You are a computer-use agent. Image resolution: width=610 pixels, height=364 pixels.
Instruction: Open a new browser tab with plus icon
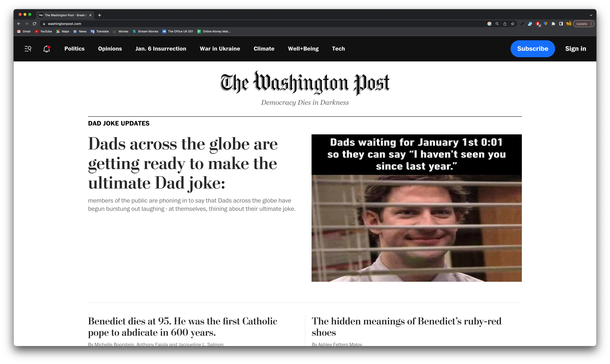[100, 15]
